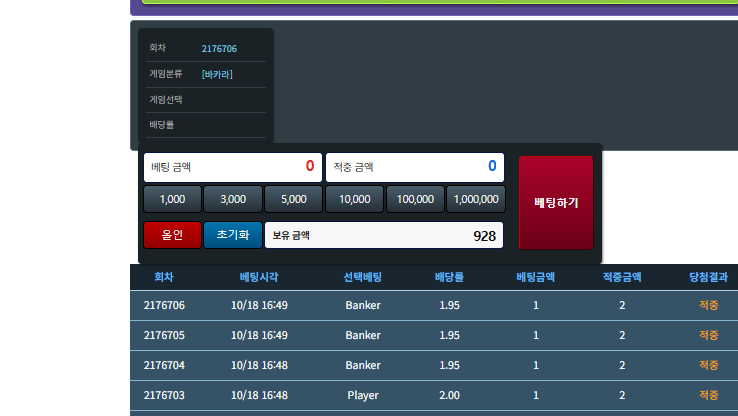The image size is (738, 416).
Task: Add 100,000 to the bet amount
Action: click(x=415, y=199)
